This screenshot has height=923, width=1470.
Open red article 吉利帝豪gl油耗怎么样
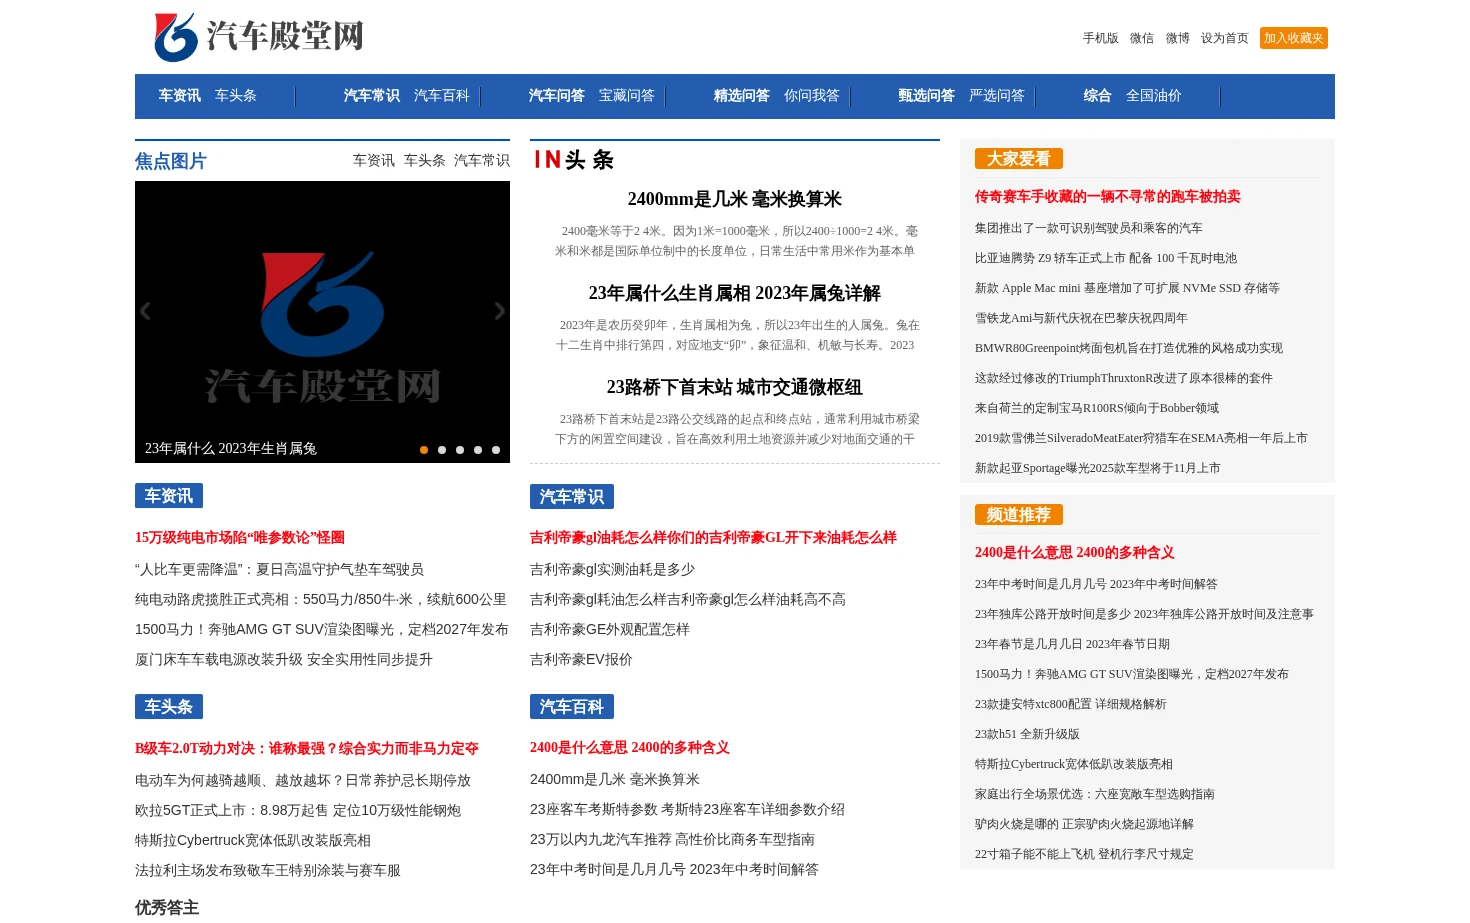(713, 538)
